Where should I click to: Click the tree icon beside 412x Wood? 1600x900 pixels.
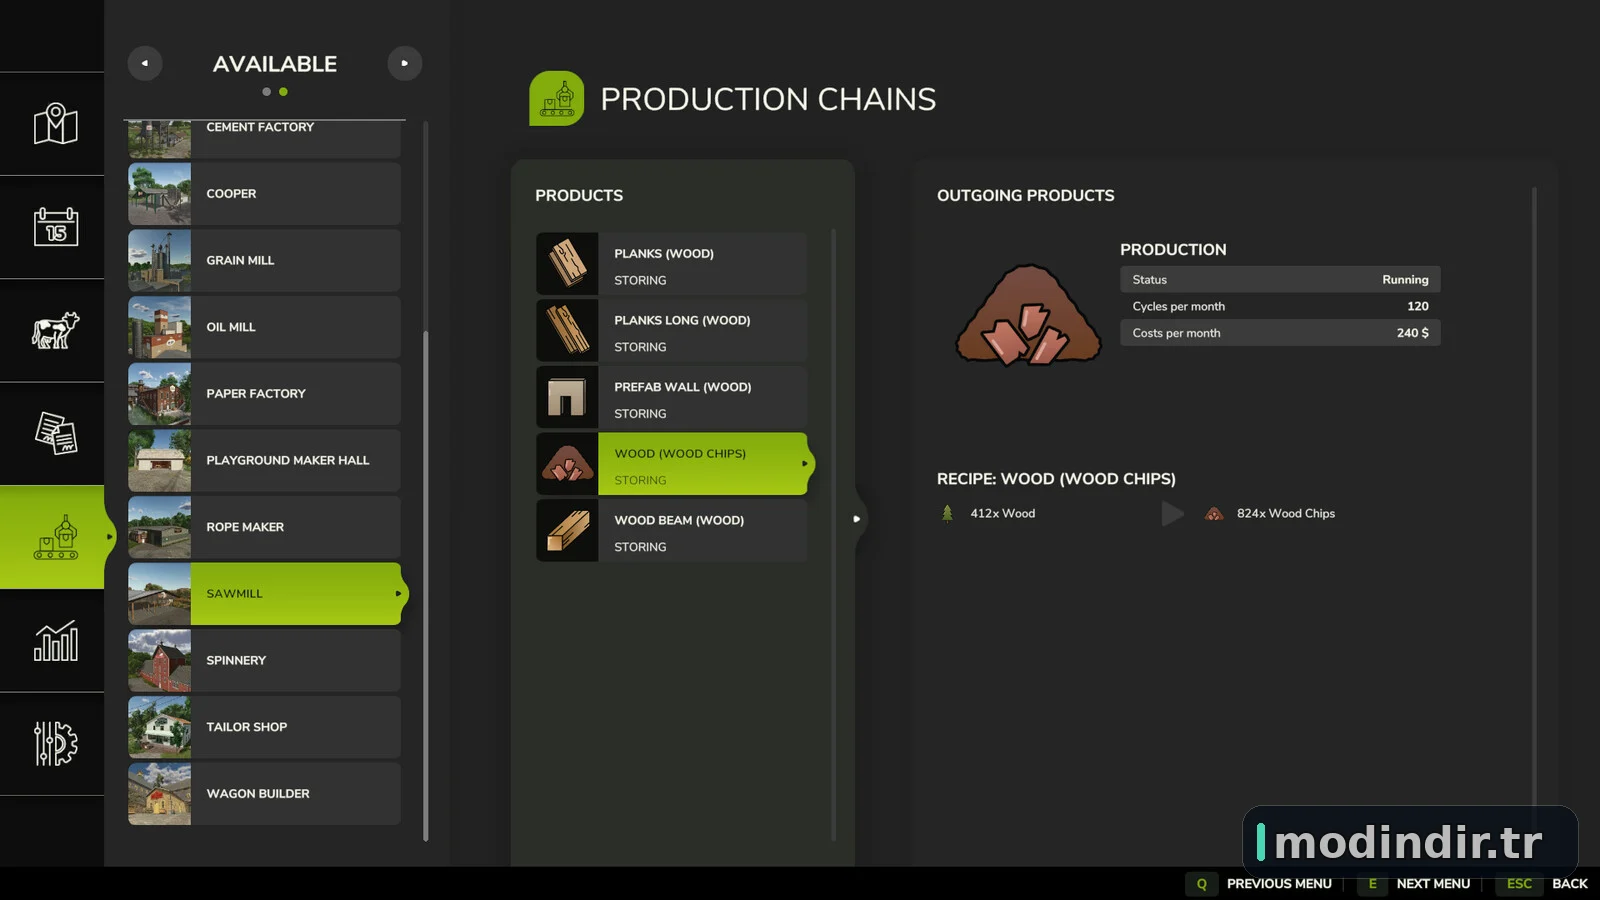coord(947,514)
